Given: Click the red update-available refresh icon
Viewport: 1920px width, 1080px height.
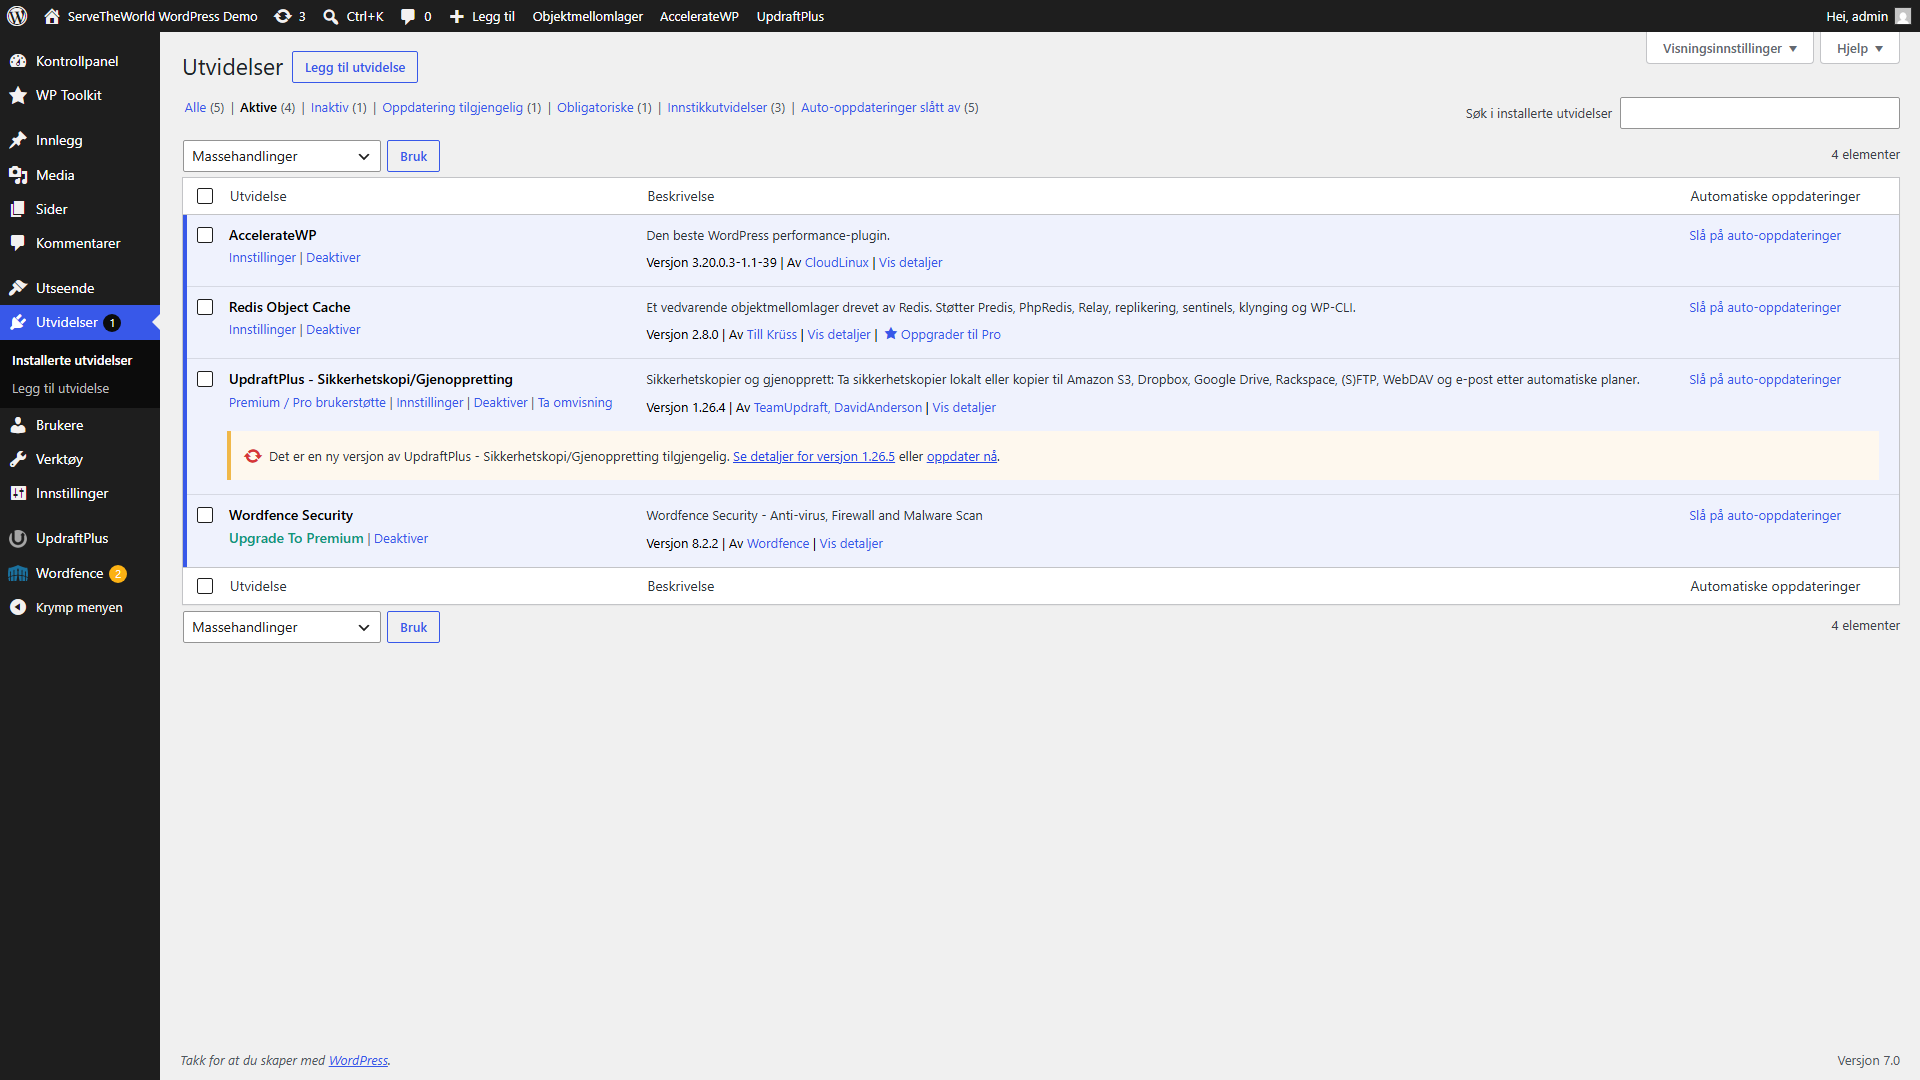Looking at the screenshot, I should tap(253, 456).
